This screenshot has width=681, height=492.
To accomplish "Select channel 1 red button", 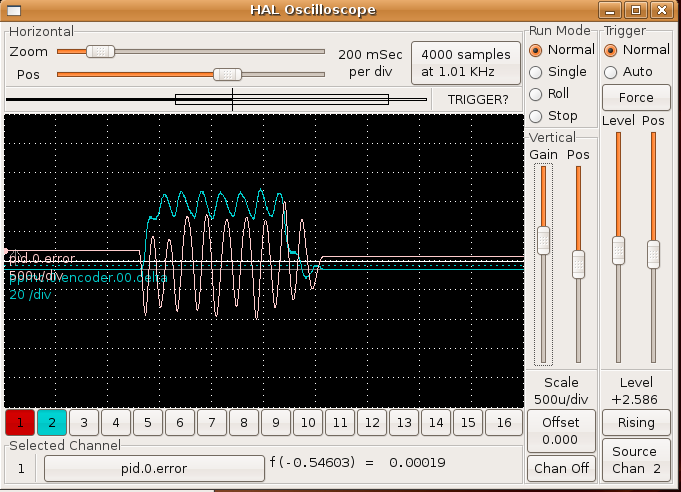I will coord(20,423).
